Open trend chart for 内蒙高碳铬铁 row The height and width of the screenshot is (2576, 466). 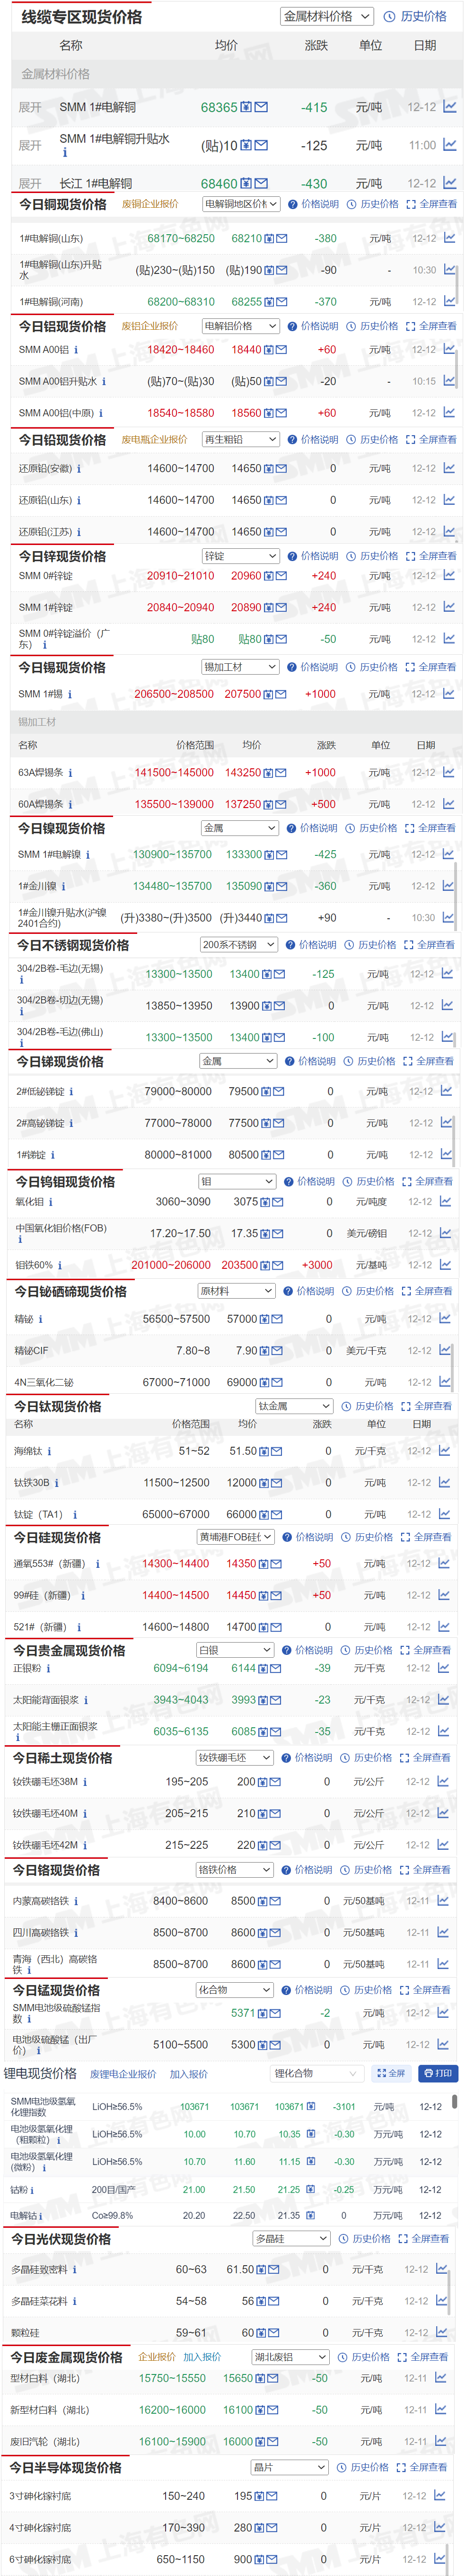pos(444,1900)
